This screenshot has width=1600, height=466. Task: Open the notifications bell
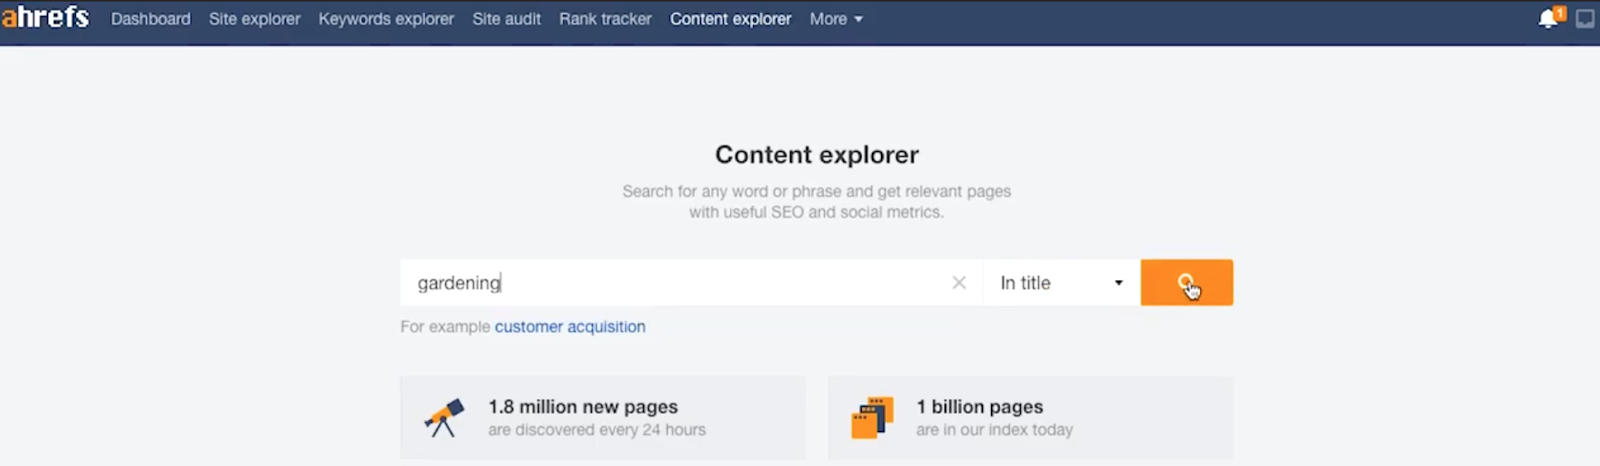[x=1550, y=17]
